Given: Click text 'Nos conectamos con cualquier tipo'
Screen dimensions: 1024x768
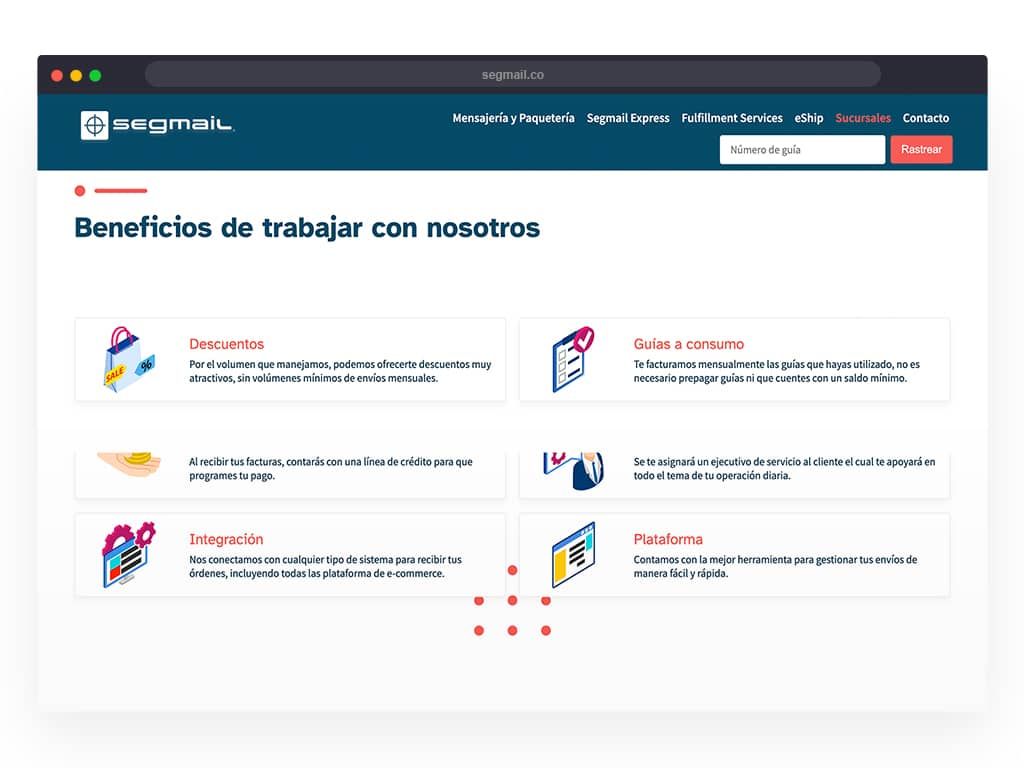Looking at the screenshot, I should click(266, 560).
